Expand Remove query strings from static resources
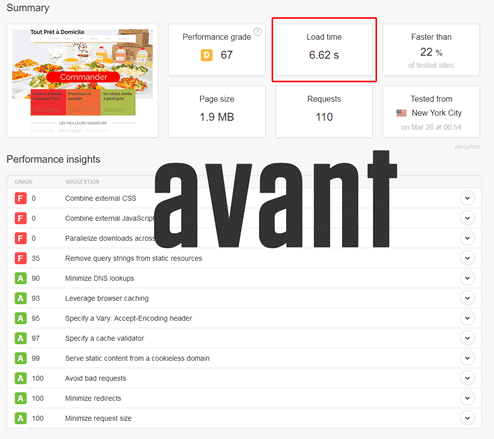This screenshot has height=439, width=494. pos(467,258)
